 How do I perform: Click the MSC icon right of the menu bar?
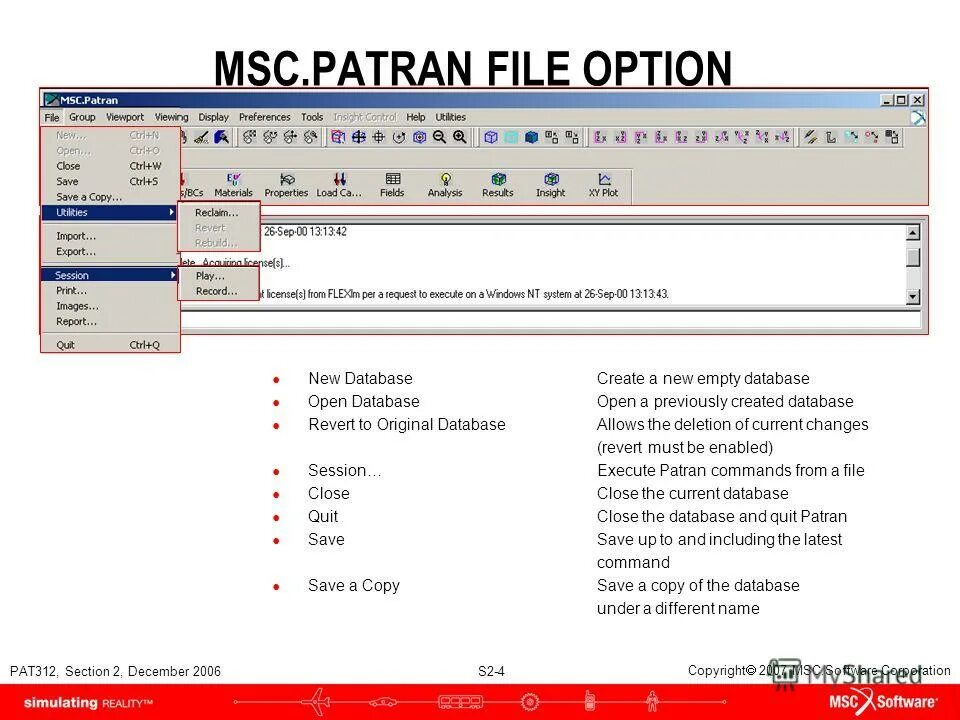click(917, 118)
